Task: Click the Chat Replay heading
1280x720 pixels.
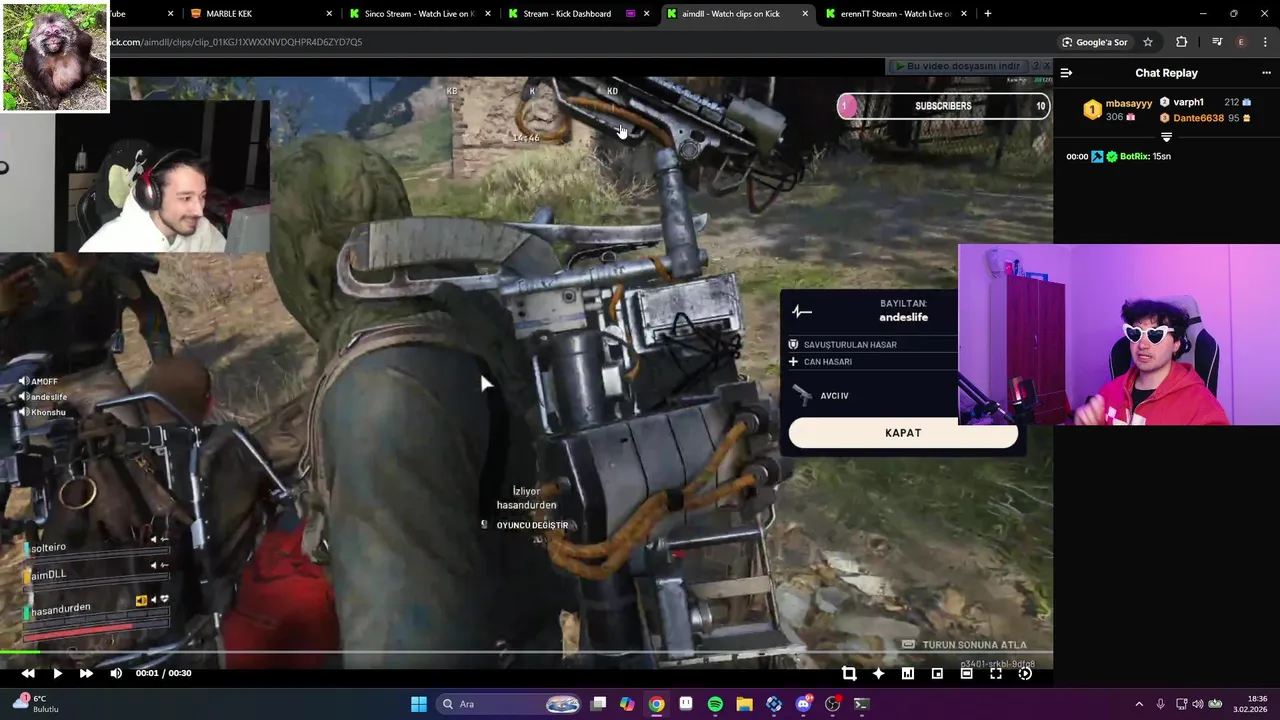Action: tap(1166, 73)
